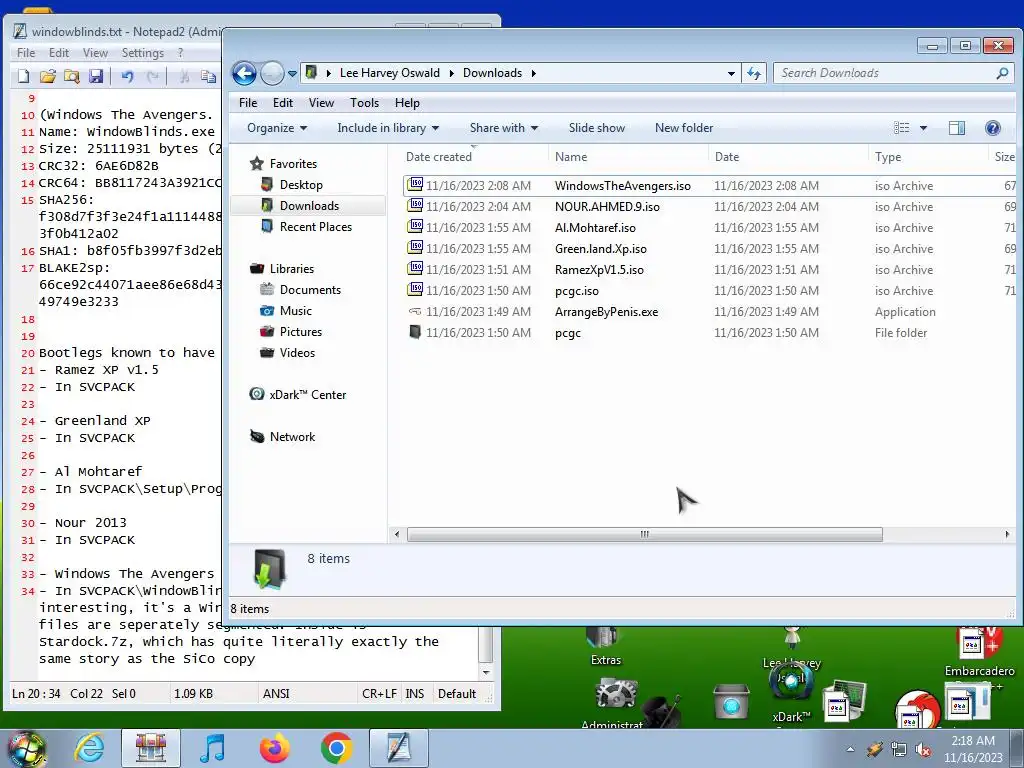Toggle the preview pane icon in Explorer
The image size is (1024, 768).
[957, 128]
